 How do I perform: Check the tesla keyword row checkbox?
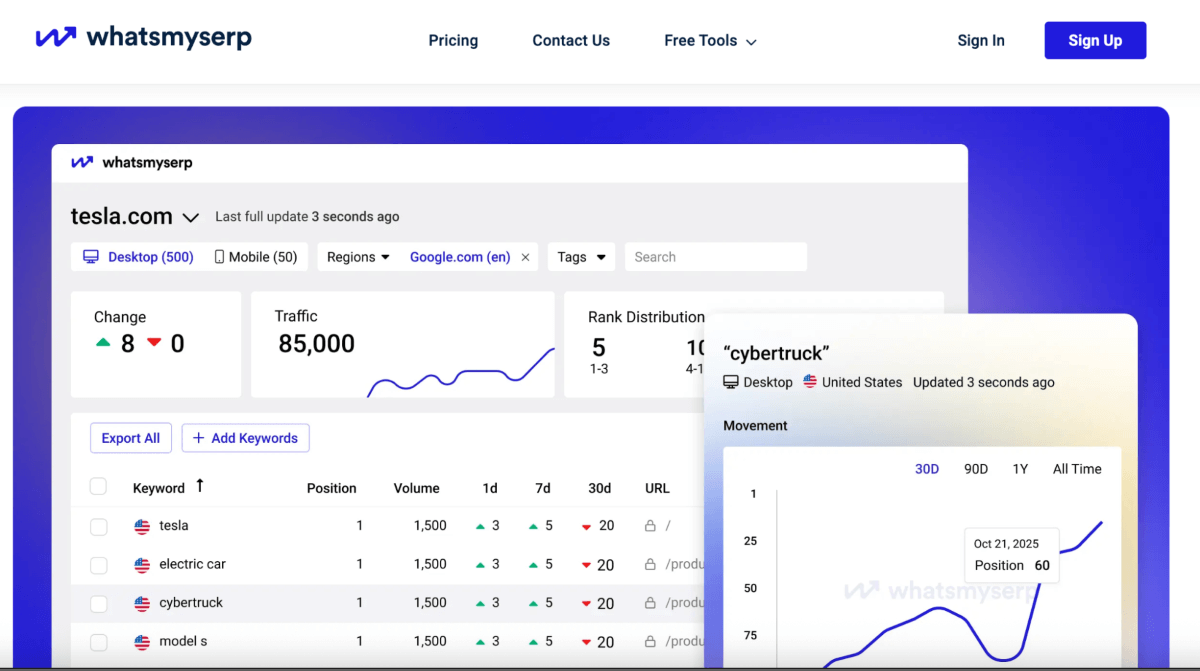[98, 526]
